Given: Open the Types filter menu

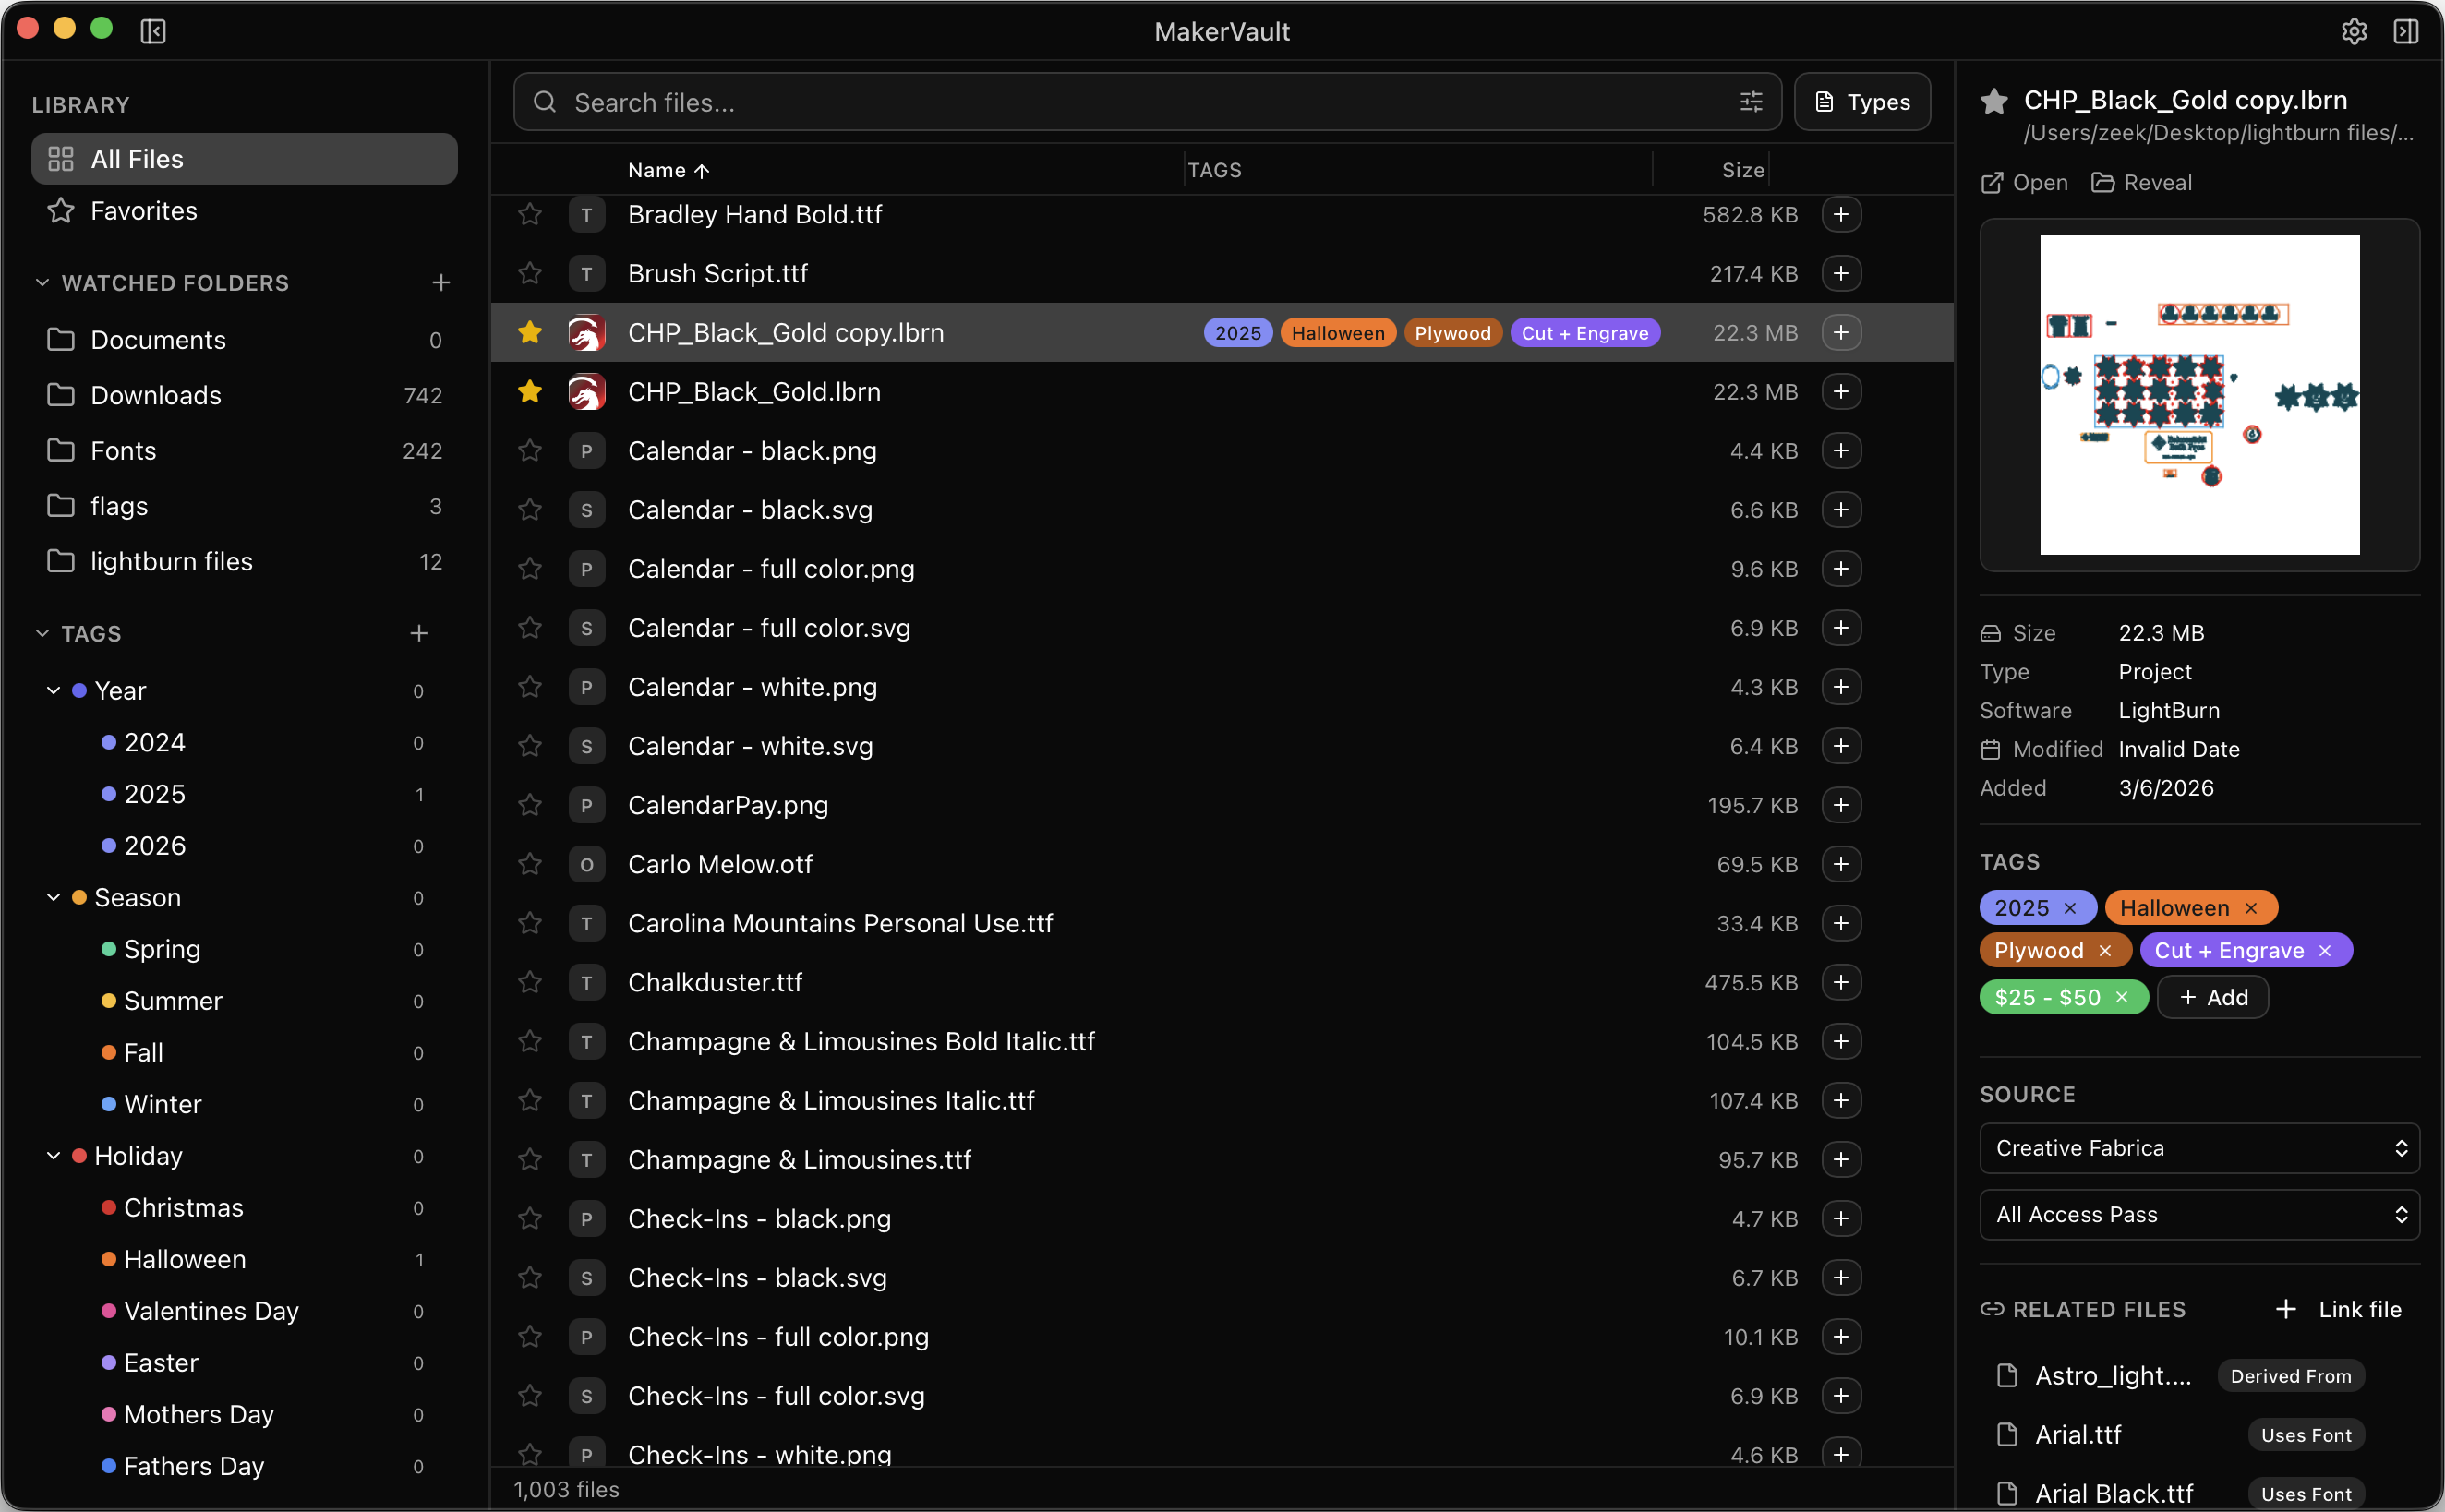Looking at the screenshot, I should pos(1861,101).
